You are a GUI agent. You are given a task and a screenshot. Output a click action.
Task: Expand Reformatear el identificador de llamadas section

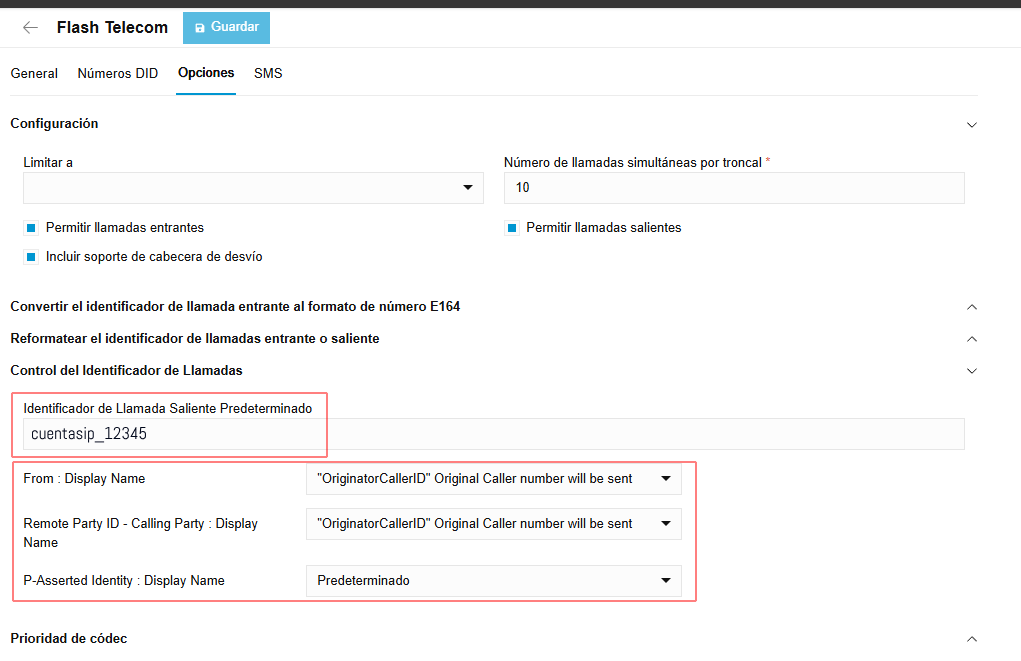(972, 339)
